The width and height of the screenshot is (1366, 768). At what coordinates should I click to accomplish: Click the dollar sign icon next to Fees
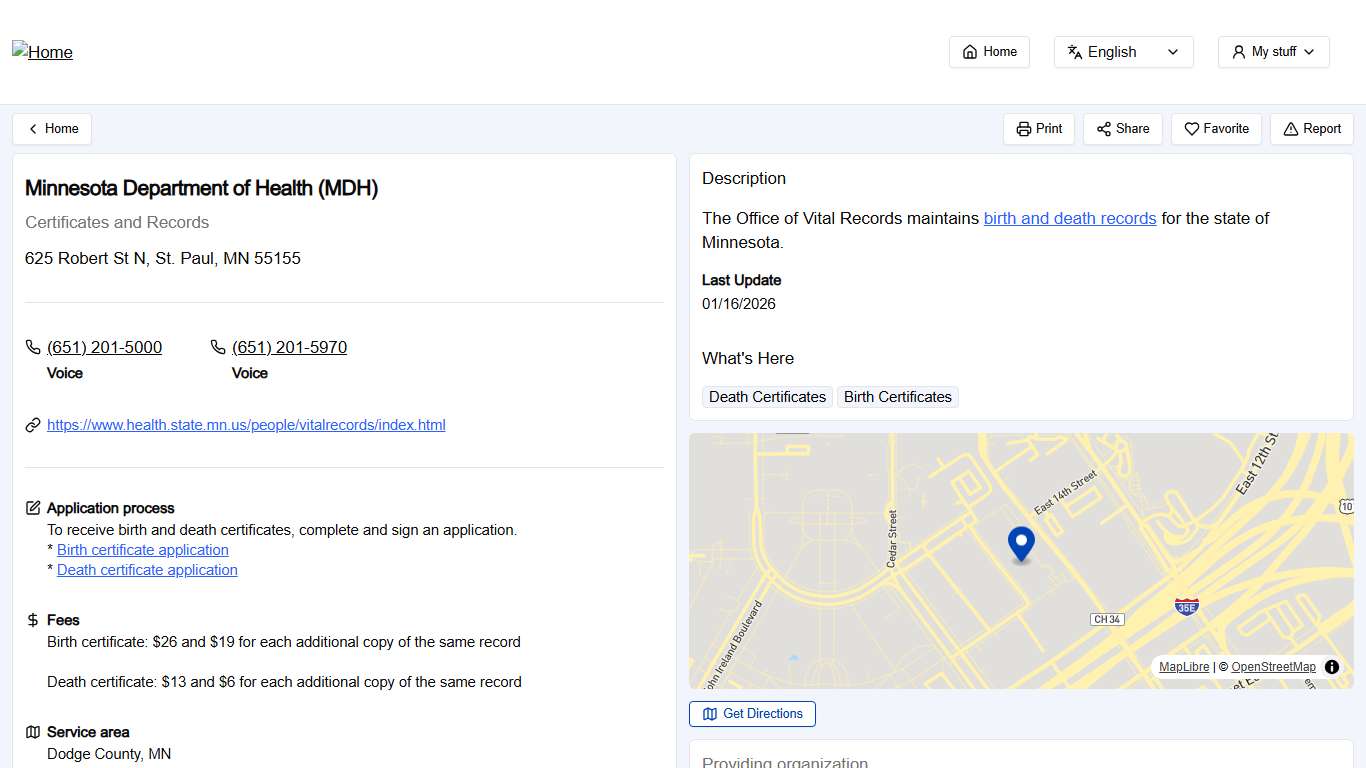[32, 620]
